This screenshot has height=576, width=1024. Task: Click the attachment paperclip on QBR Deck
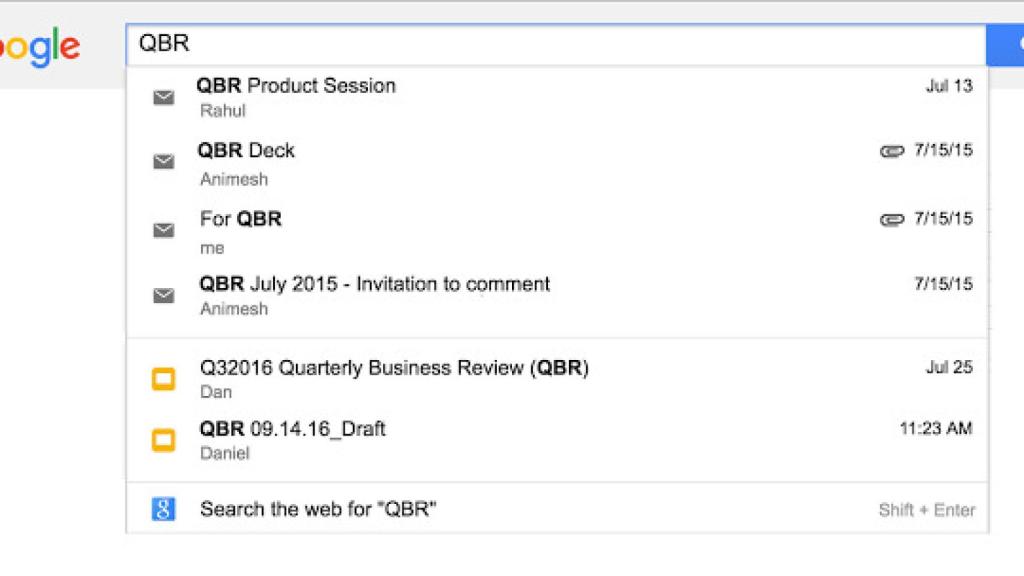coord(891,151)
